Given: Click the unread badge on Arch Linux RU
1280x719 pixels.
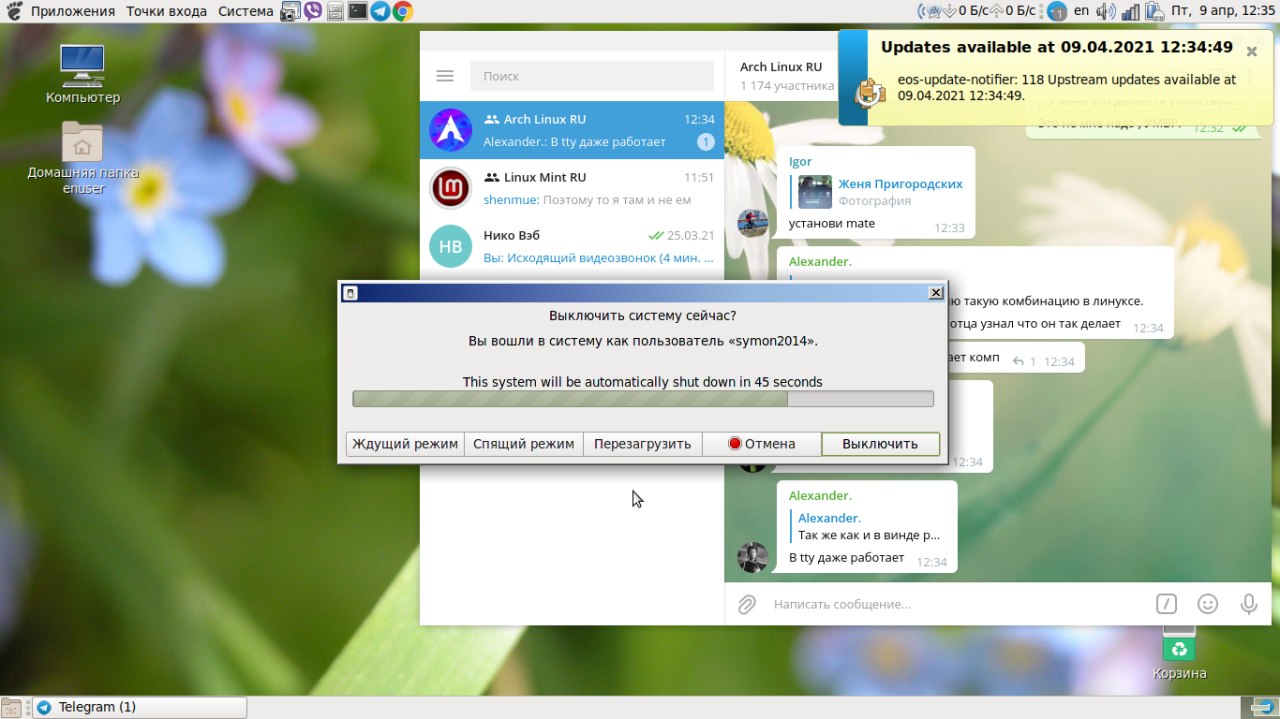Looking at the screenshot, I should click(x=705, y=143).
